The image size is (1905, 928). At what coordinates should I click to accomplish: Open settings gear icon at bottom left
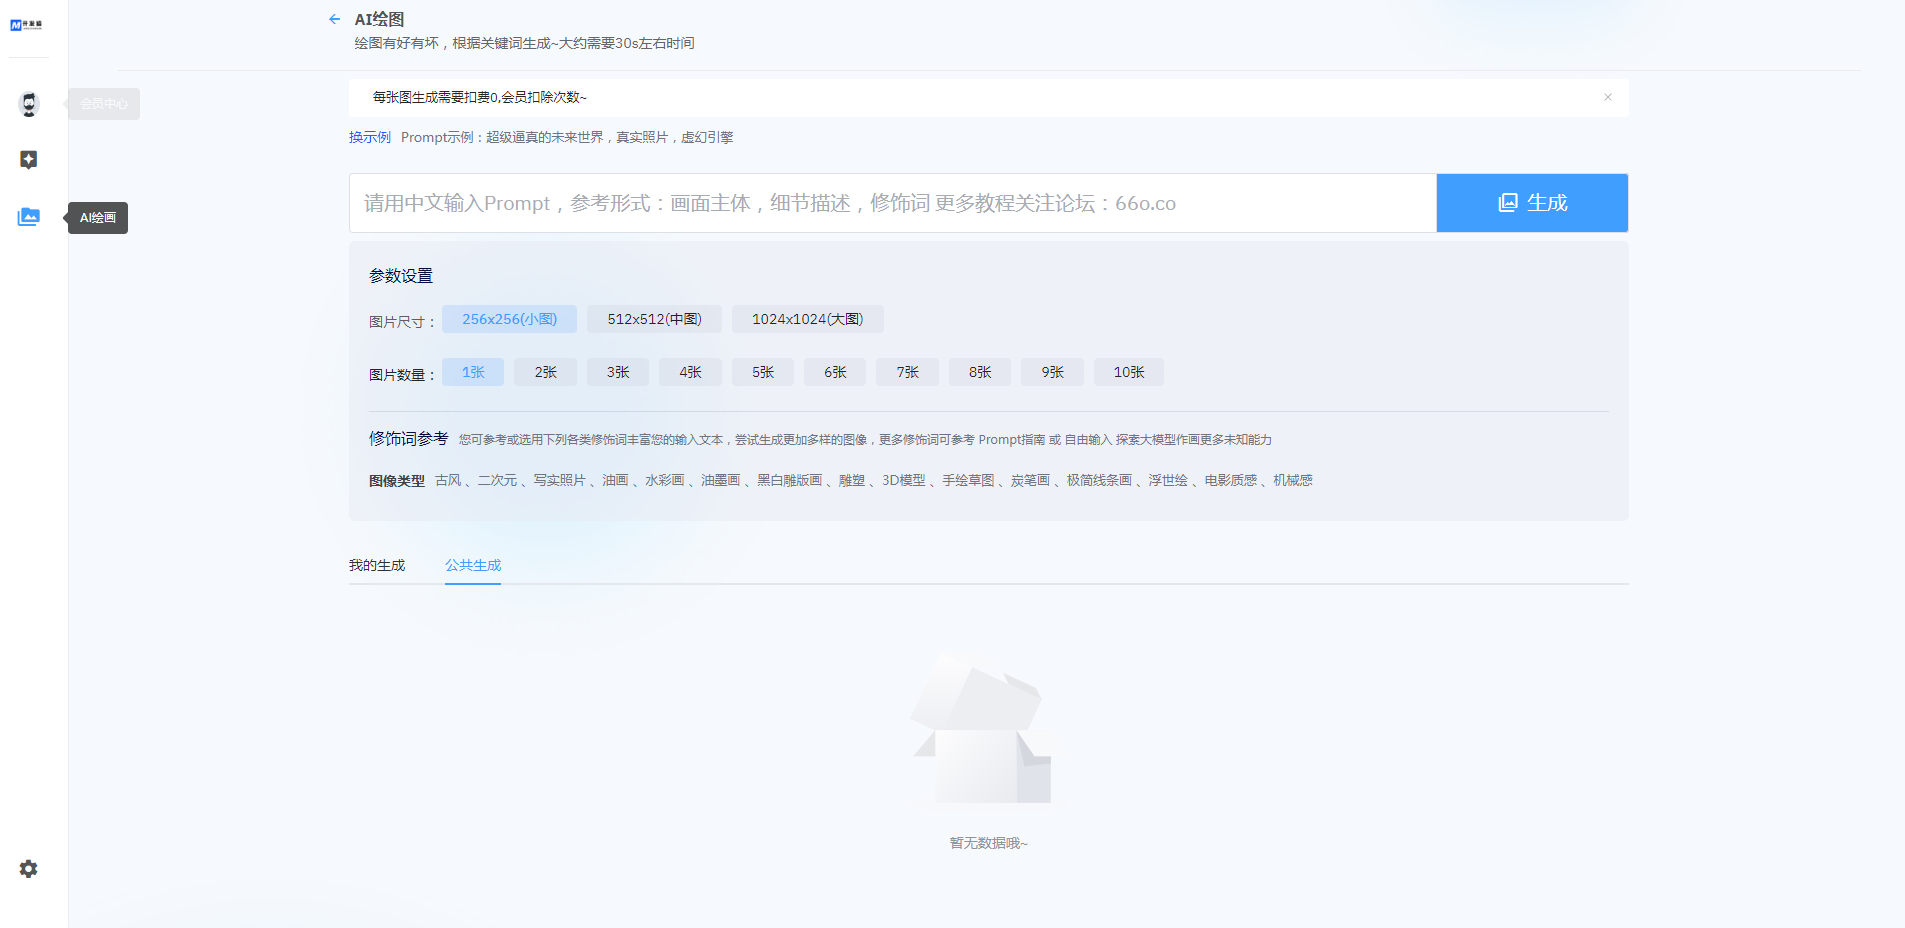pos(29,869)
